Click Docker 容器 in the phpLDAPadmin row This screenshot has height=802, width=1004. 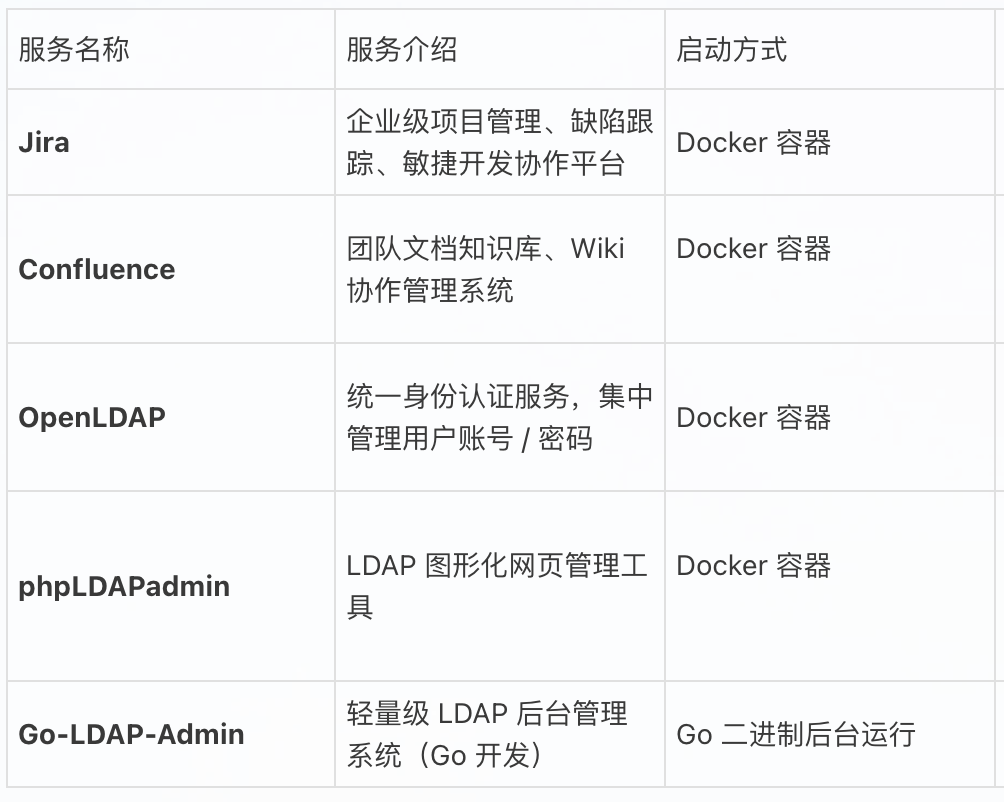754,566
